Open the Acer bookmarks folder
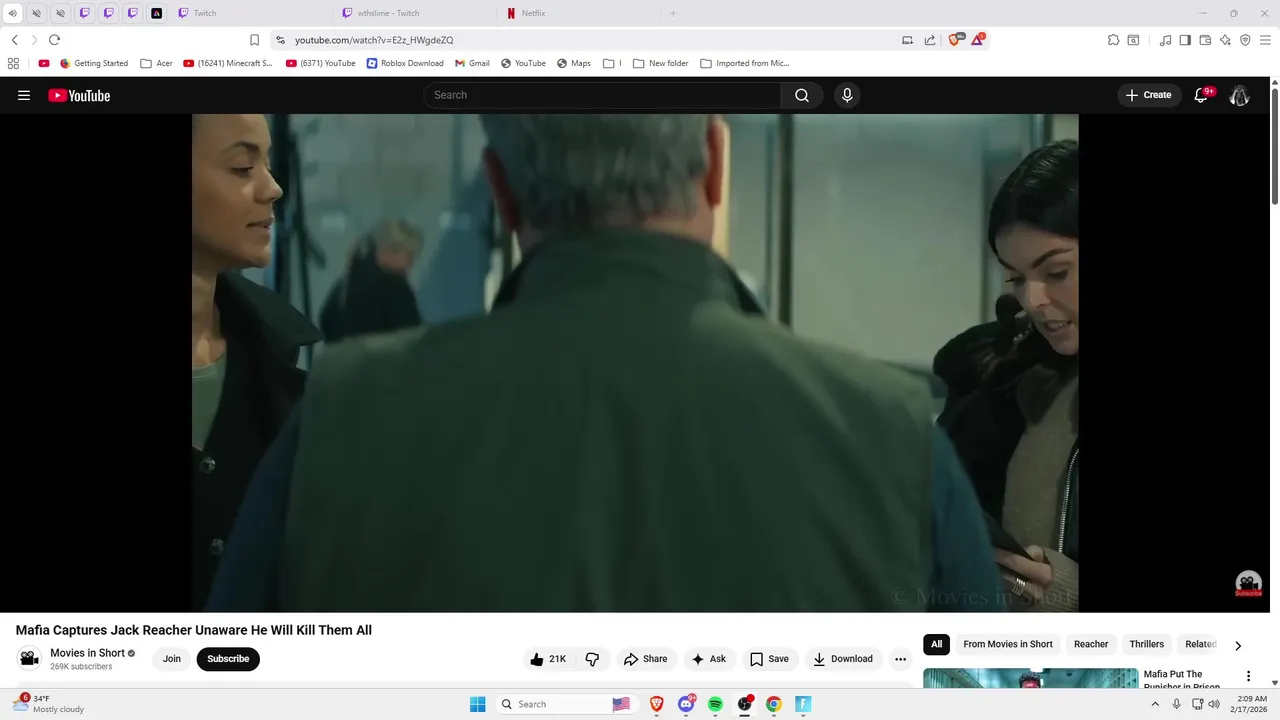Image resolution: width=1280 pixels, height=720 pixels. 156,63
